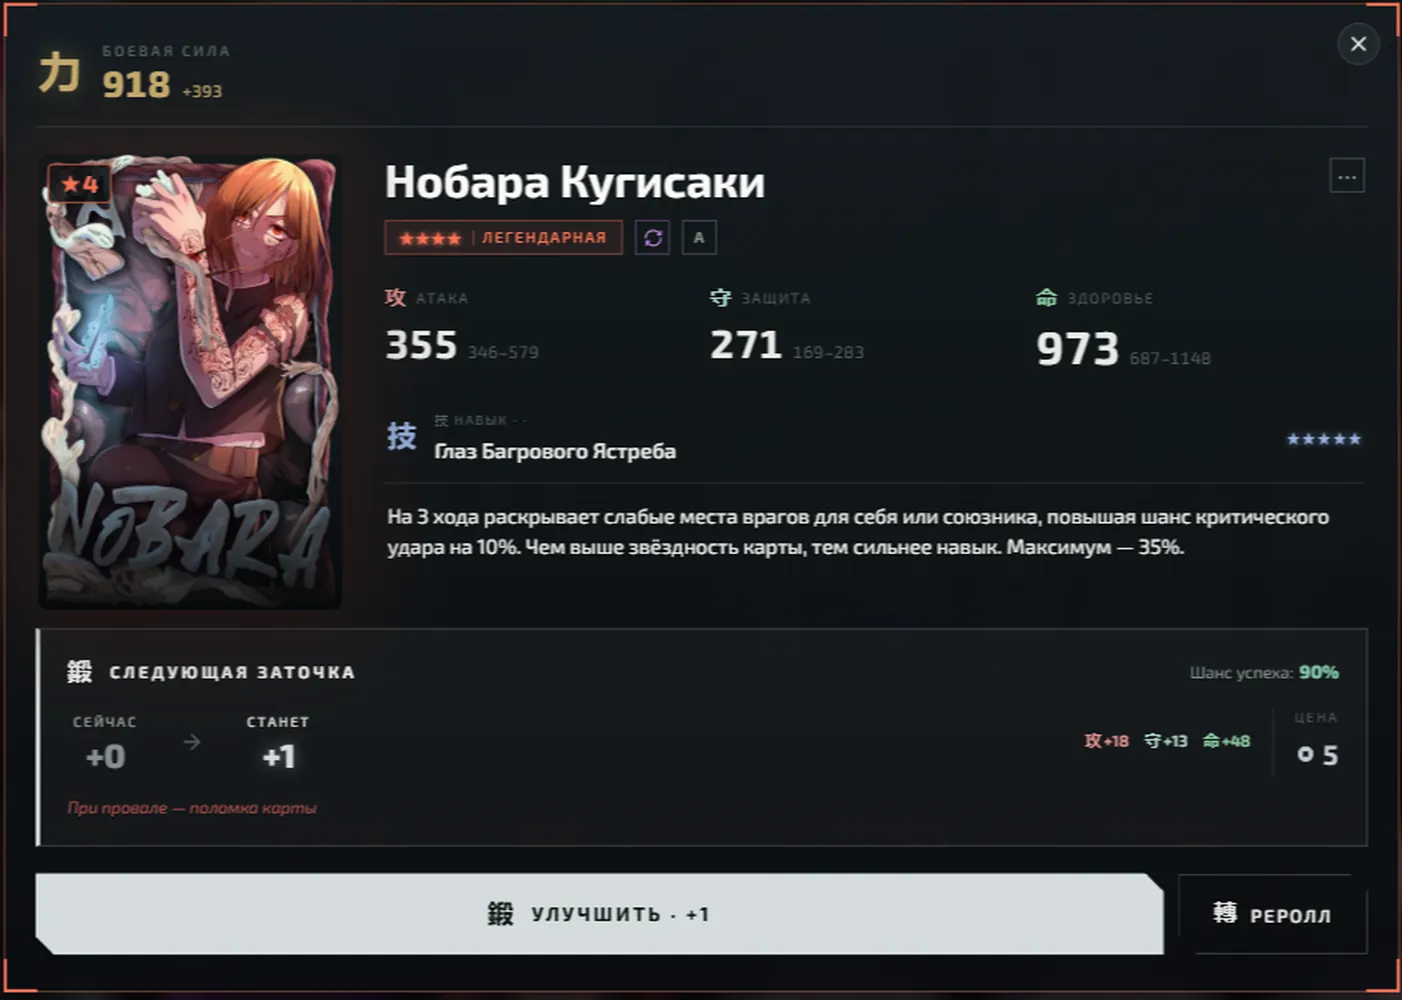Click the defense value 271
The image size is (1402, 1000).
click(746, 345)
